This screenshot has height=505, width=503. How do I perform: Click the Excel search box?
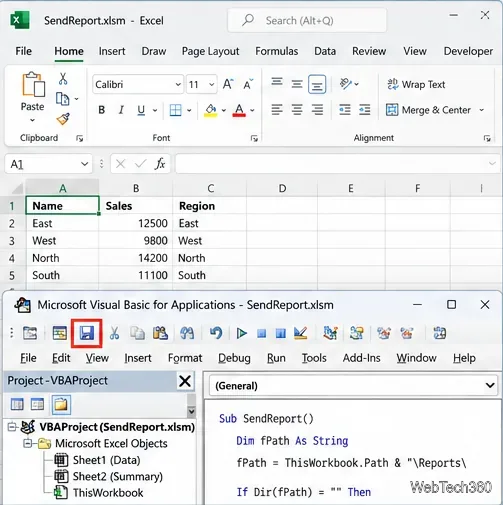307,21
